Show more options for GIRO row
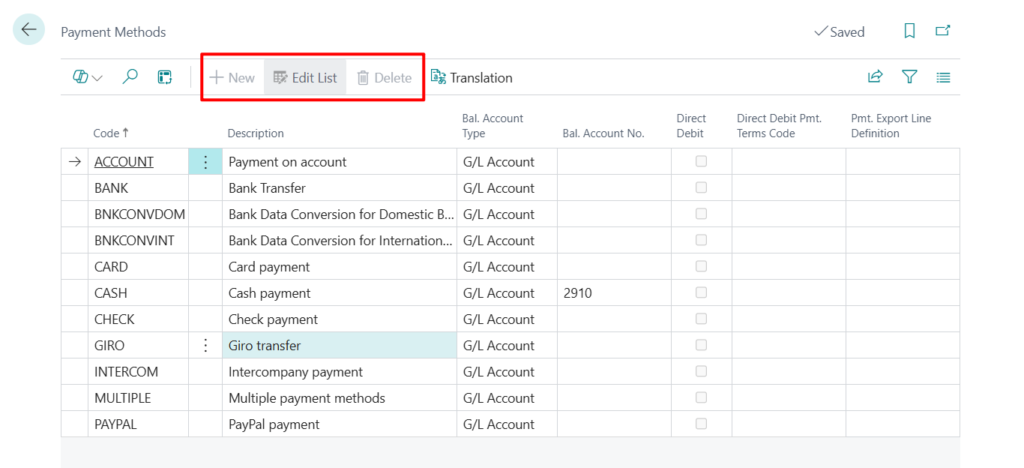 tap(205, 346)
